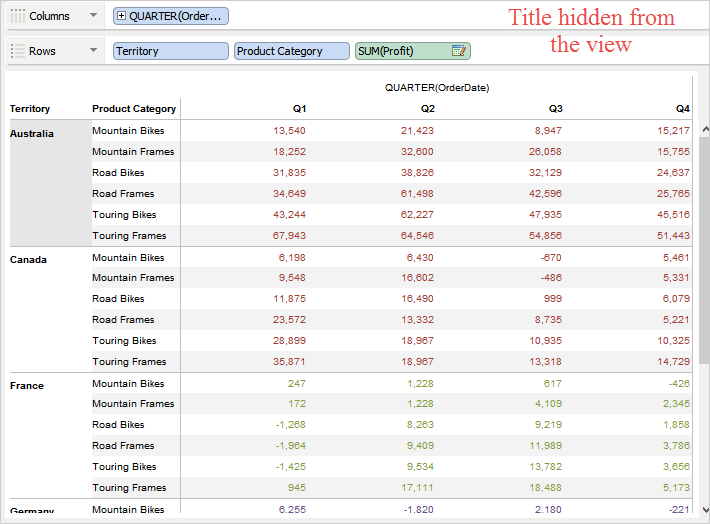This screenshot has width=710, height=524.
Task: Select Australia Mountain Bikes row label
Action: (x=128, y=130)
